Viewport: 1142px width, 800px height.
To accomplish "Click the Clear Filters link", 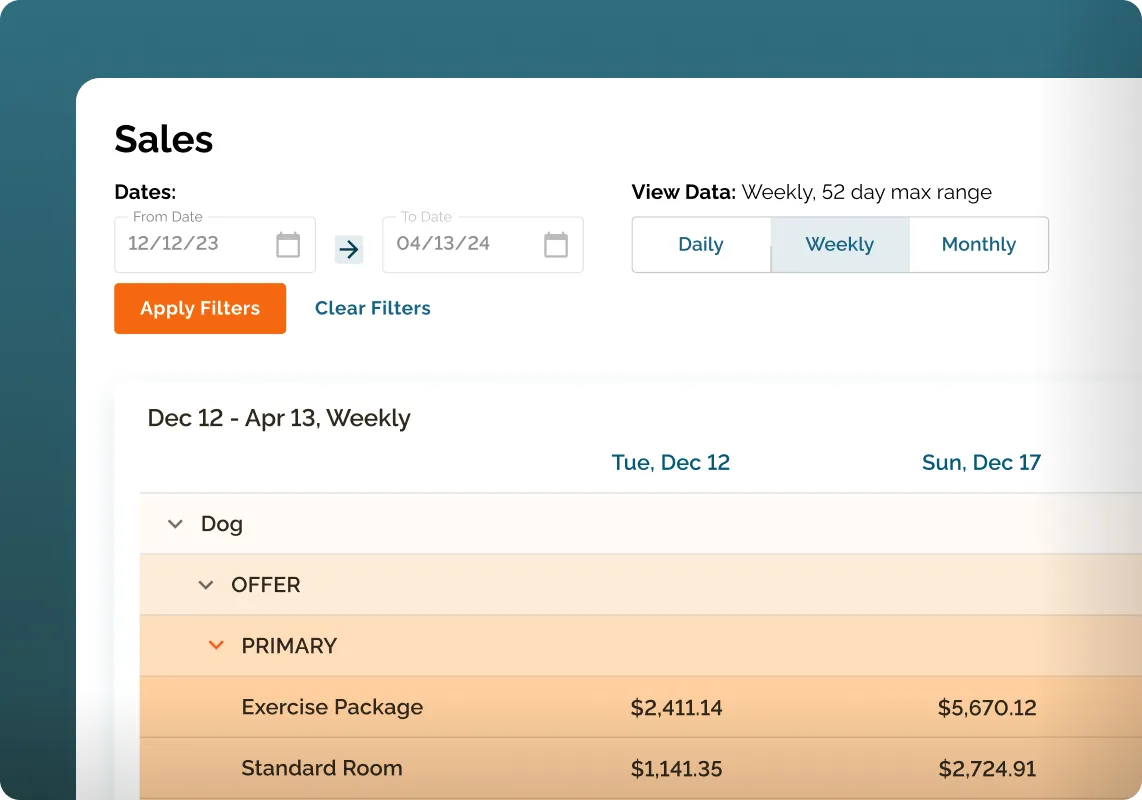I will (372, 308).
